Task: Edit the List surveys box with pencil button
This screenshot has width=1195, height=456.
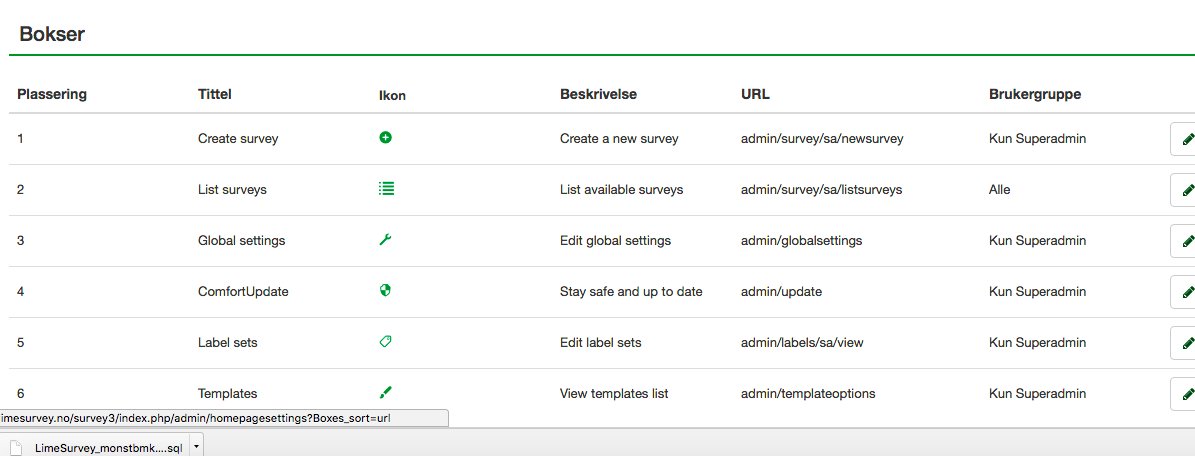Action: pyautogui.click(x=1186, y=190)
